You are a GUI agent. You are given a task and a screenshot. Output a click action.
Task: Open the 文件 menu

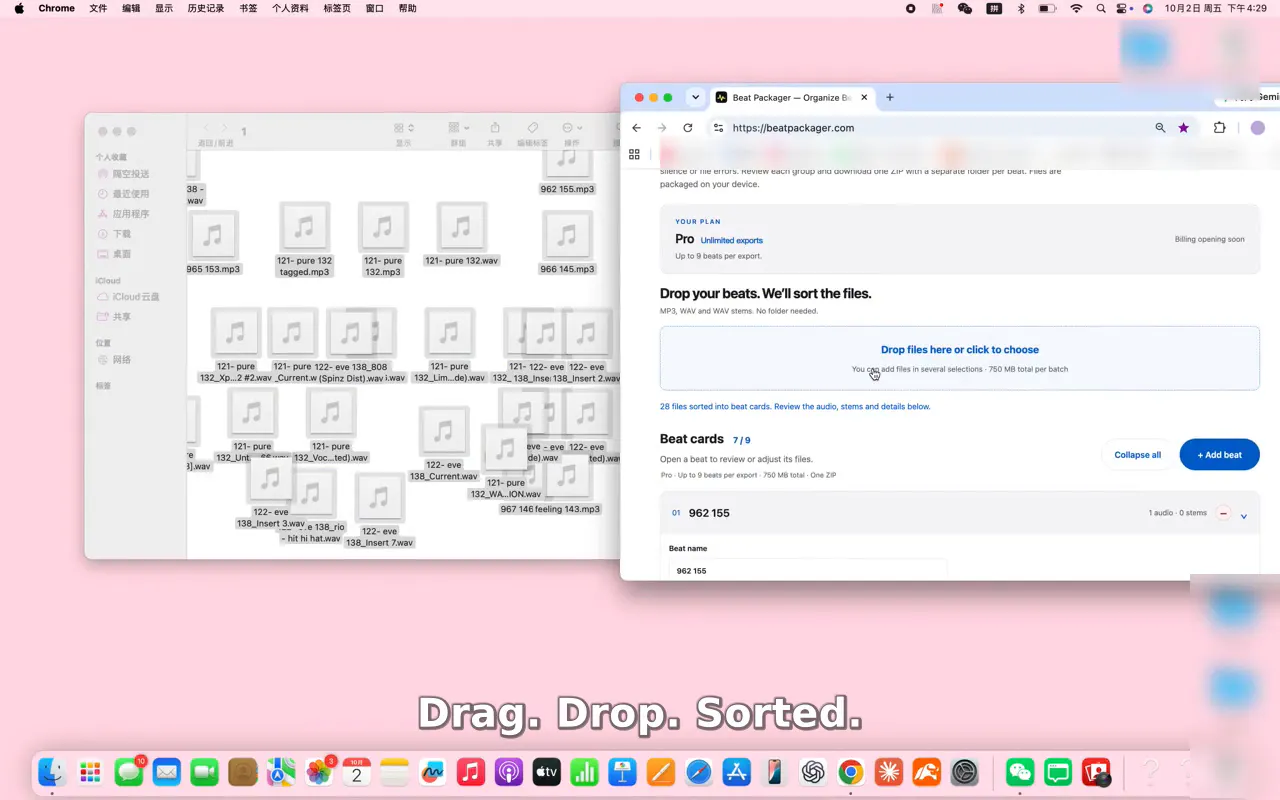tap(98, 8)
